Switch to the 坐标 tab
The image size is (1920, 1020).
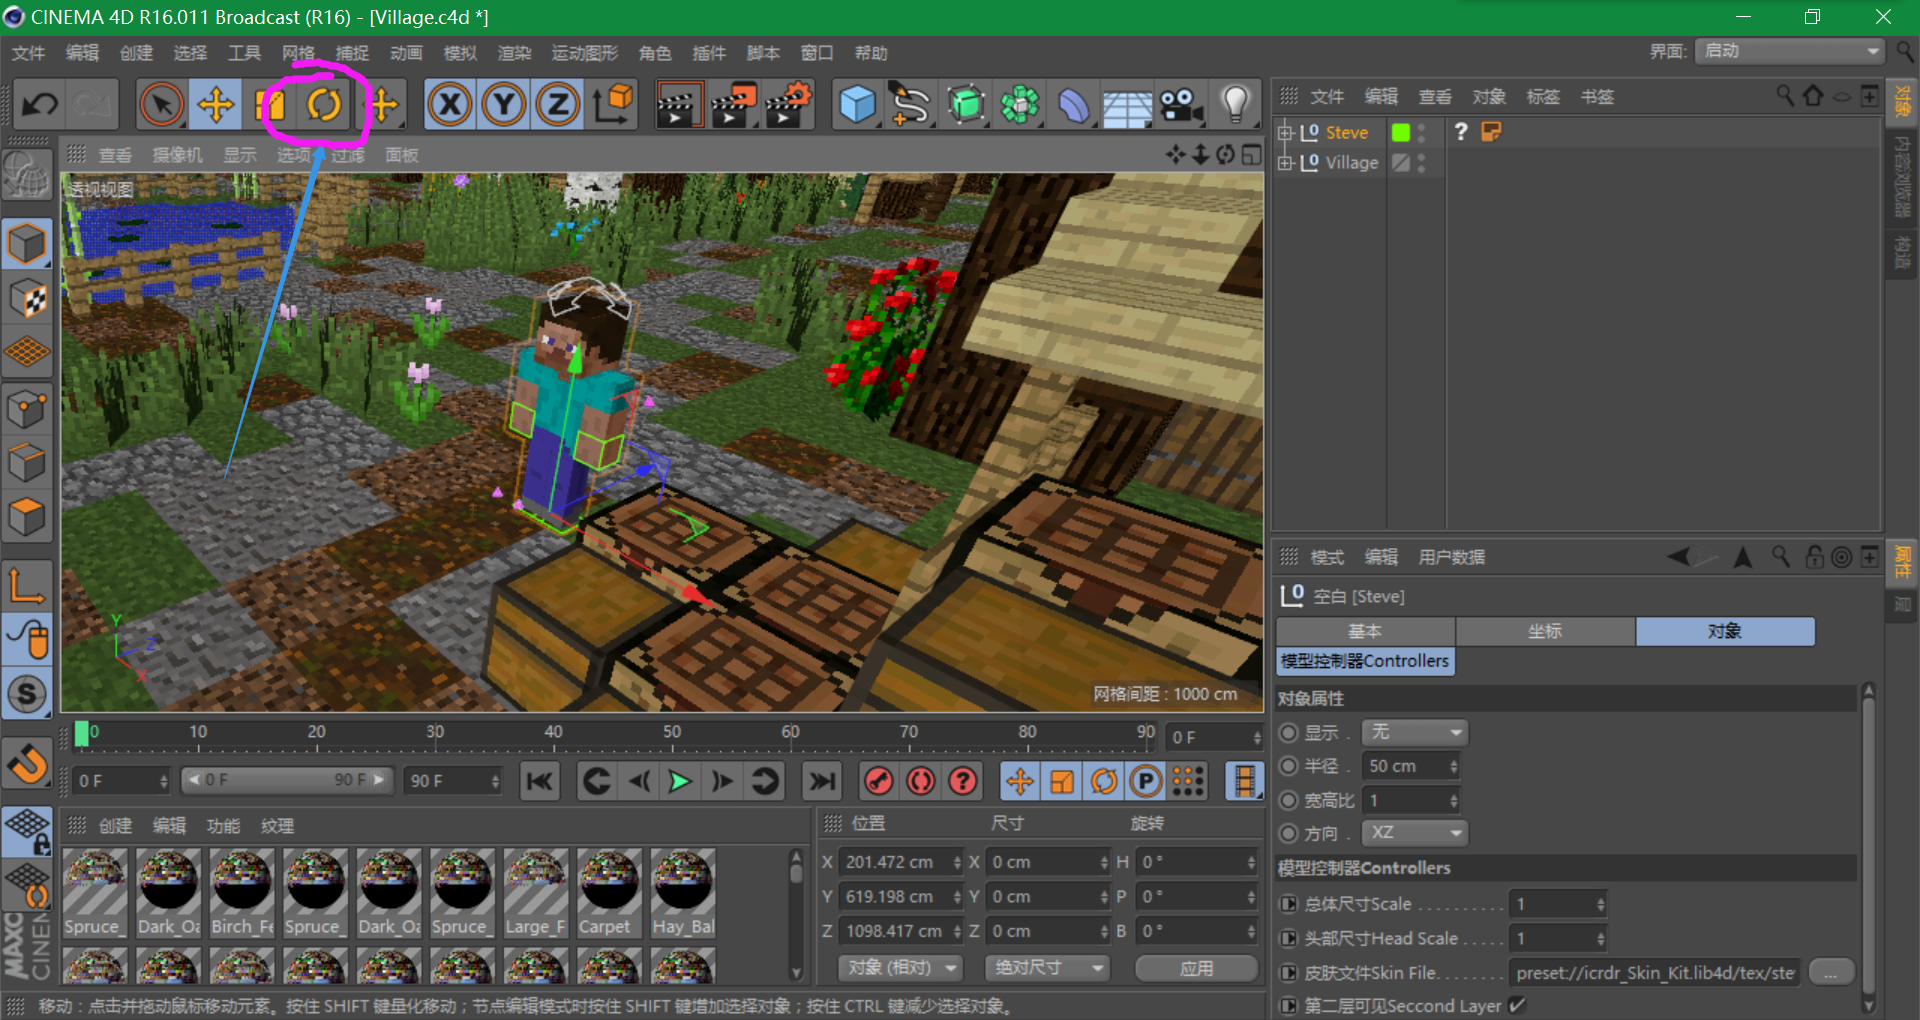click(1545, 631)
